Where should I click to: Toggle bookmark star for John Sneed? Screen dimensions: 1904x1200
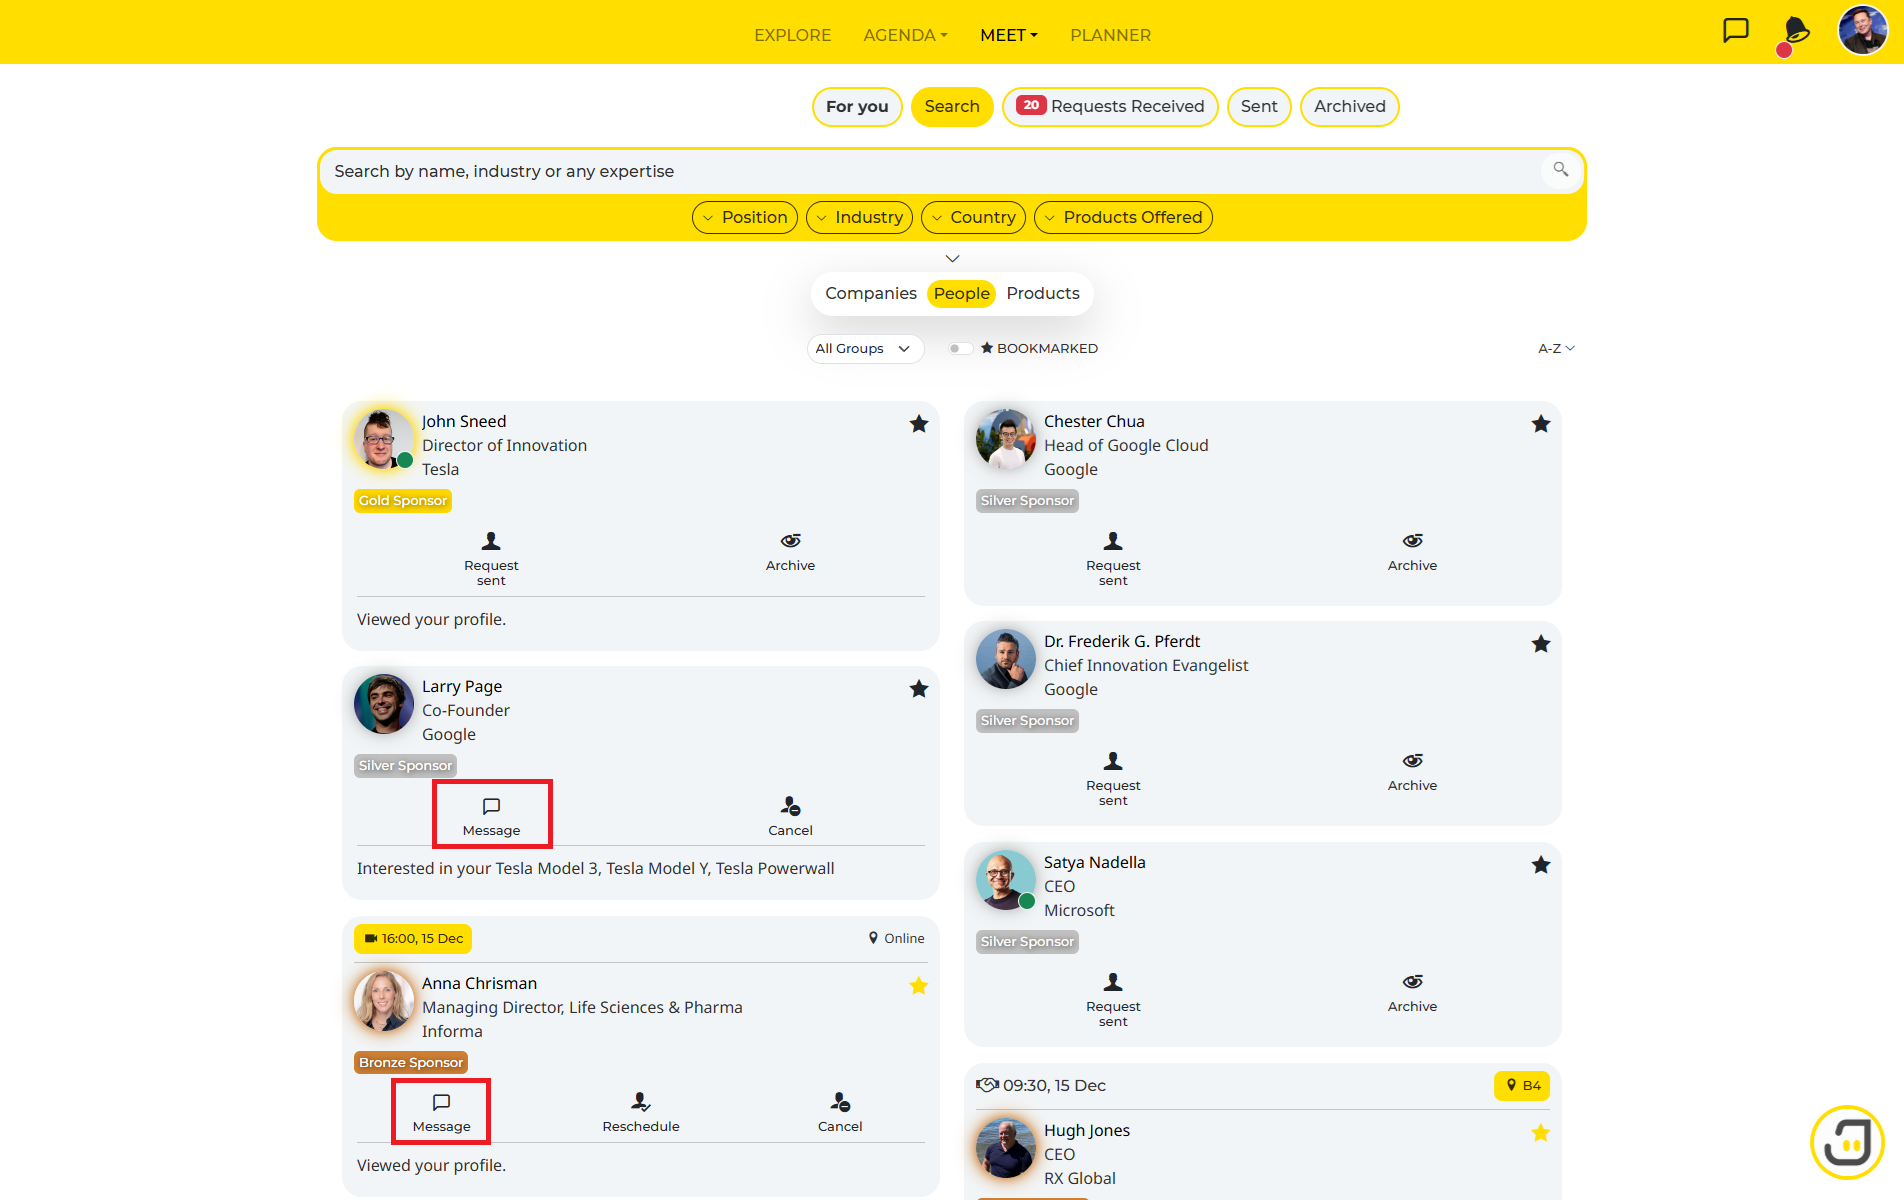[x=919, y=424]
